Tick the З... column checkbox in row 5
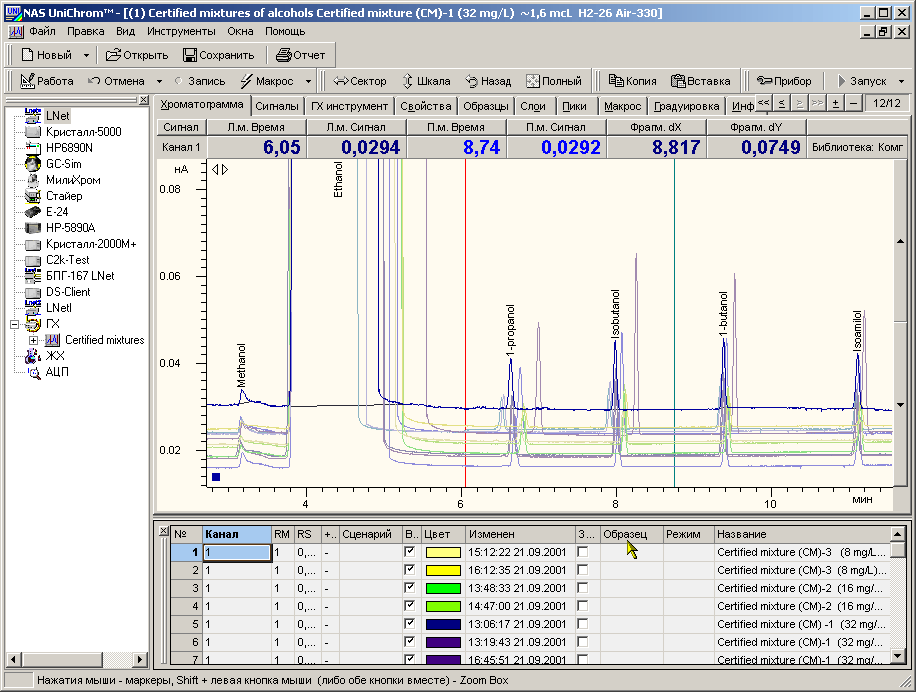The image size is (916, 692). point(582,624)
